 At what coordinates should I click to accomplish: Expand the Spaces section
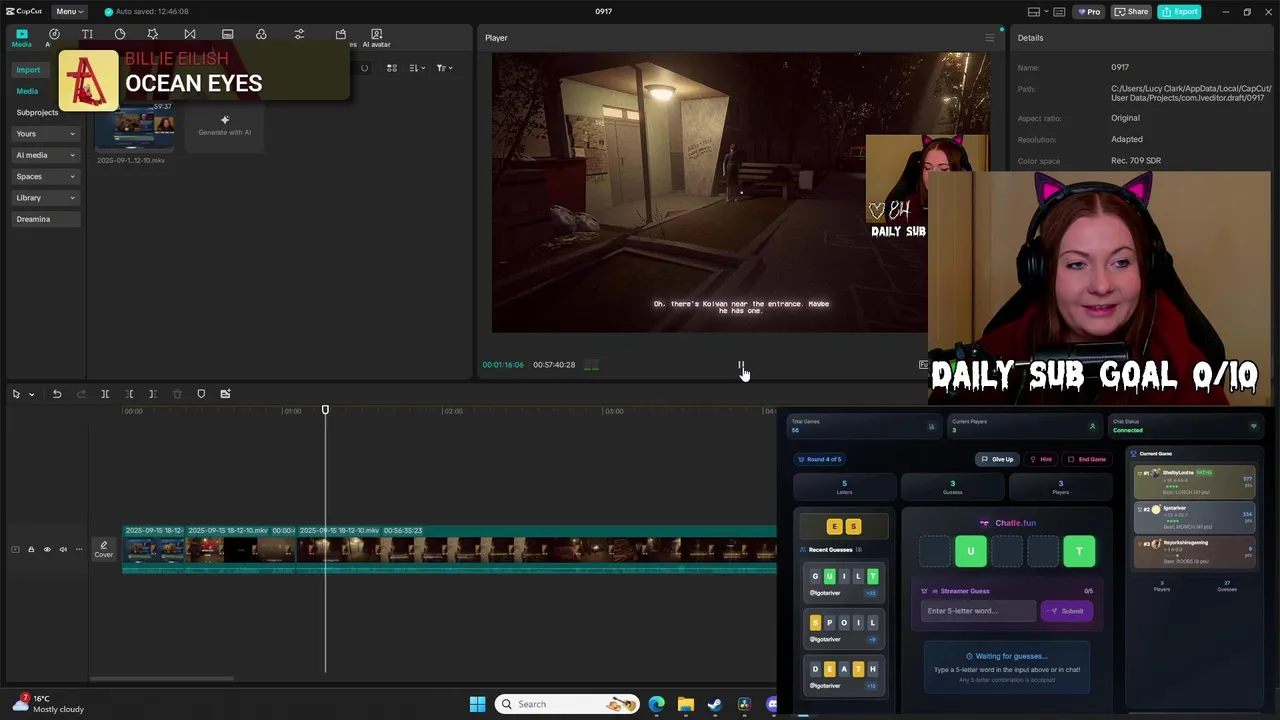click(45, 176)
